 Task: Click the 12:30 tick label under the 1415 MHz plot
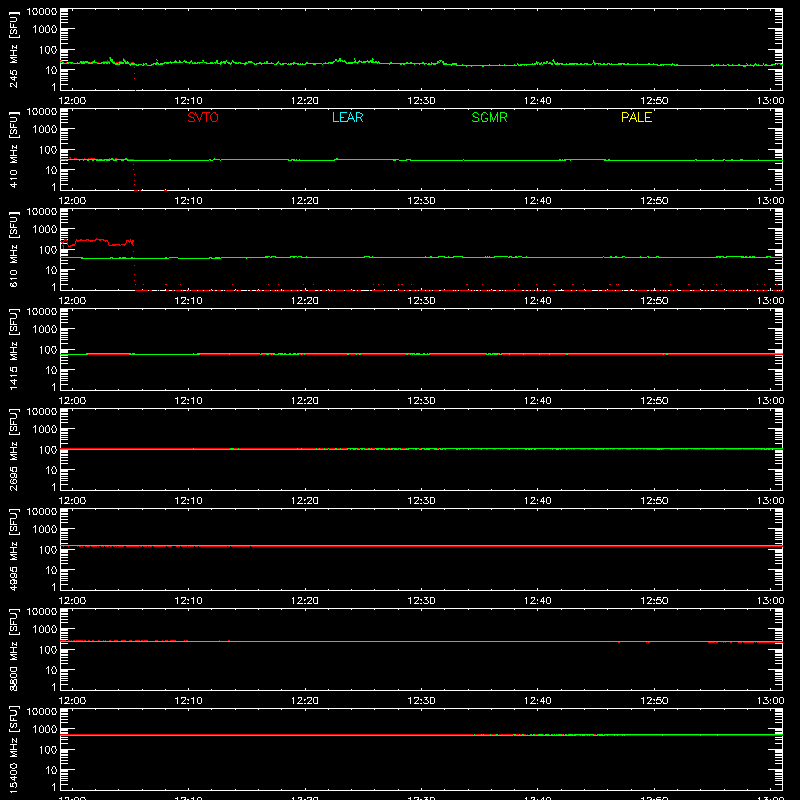[421, 401]
